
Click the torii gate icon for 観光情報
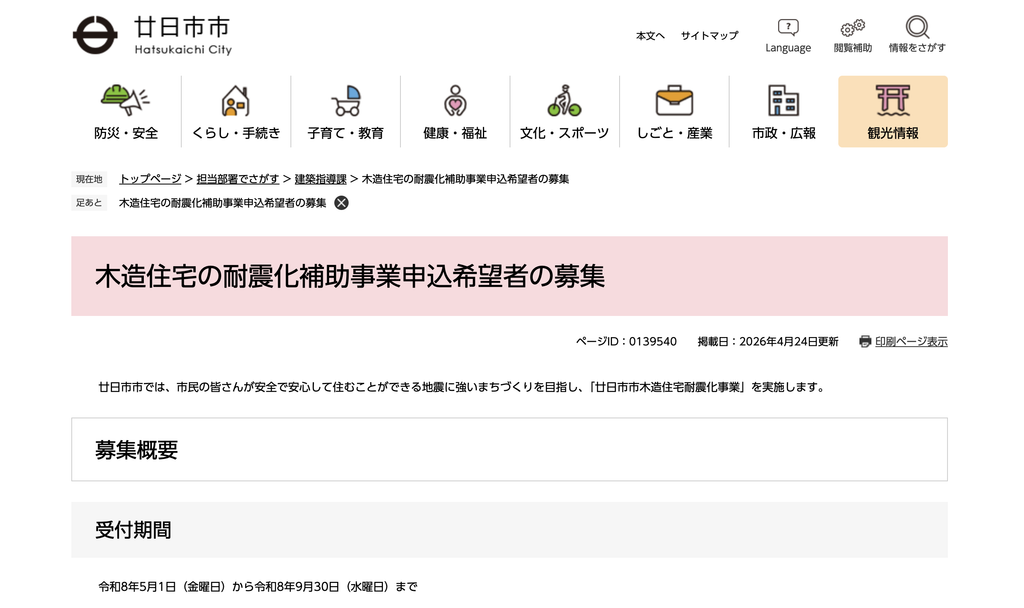(893, 101)
